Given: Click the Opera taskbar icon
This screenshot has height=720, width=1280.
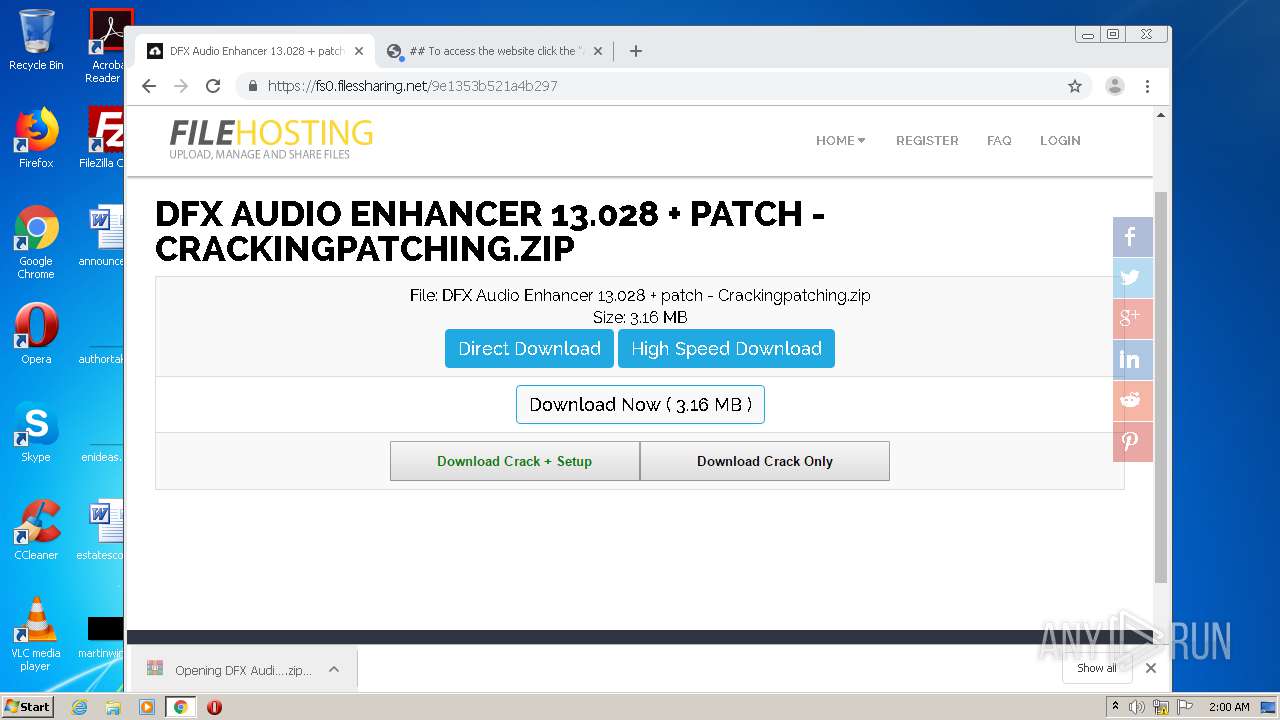Looking at the screenshot, I should [214, 707].
